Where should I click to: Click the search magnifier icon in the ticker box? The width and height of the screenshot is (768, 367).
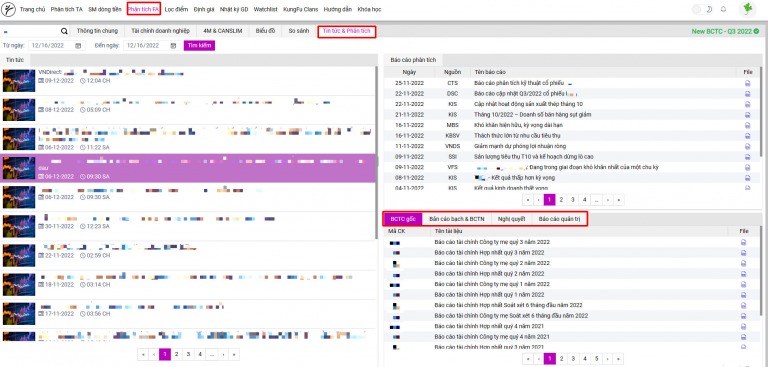pyautogui.click(x=64, y=31)
